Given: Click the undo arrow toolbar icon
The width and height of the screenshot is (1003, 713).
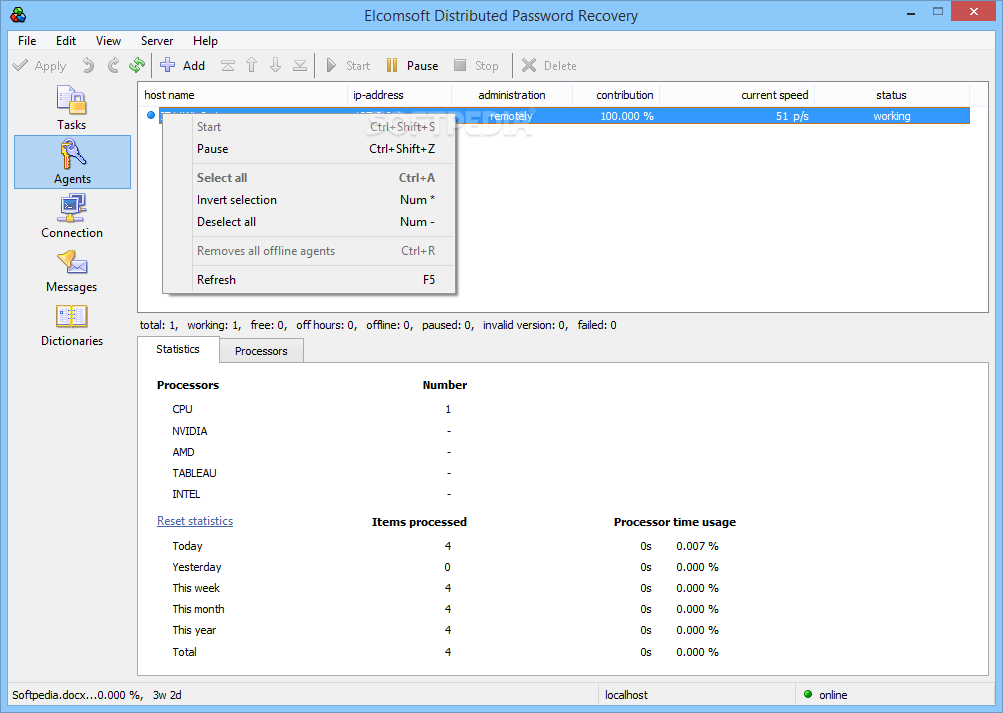Looking at the screenshot, I should (x=88, y=65).
